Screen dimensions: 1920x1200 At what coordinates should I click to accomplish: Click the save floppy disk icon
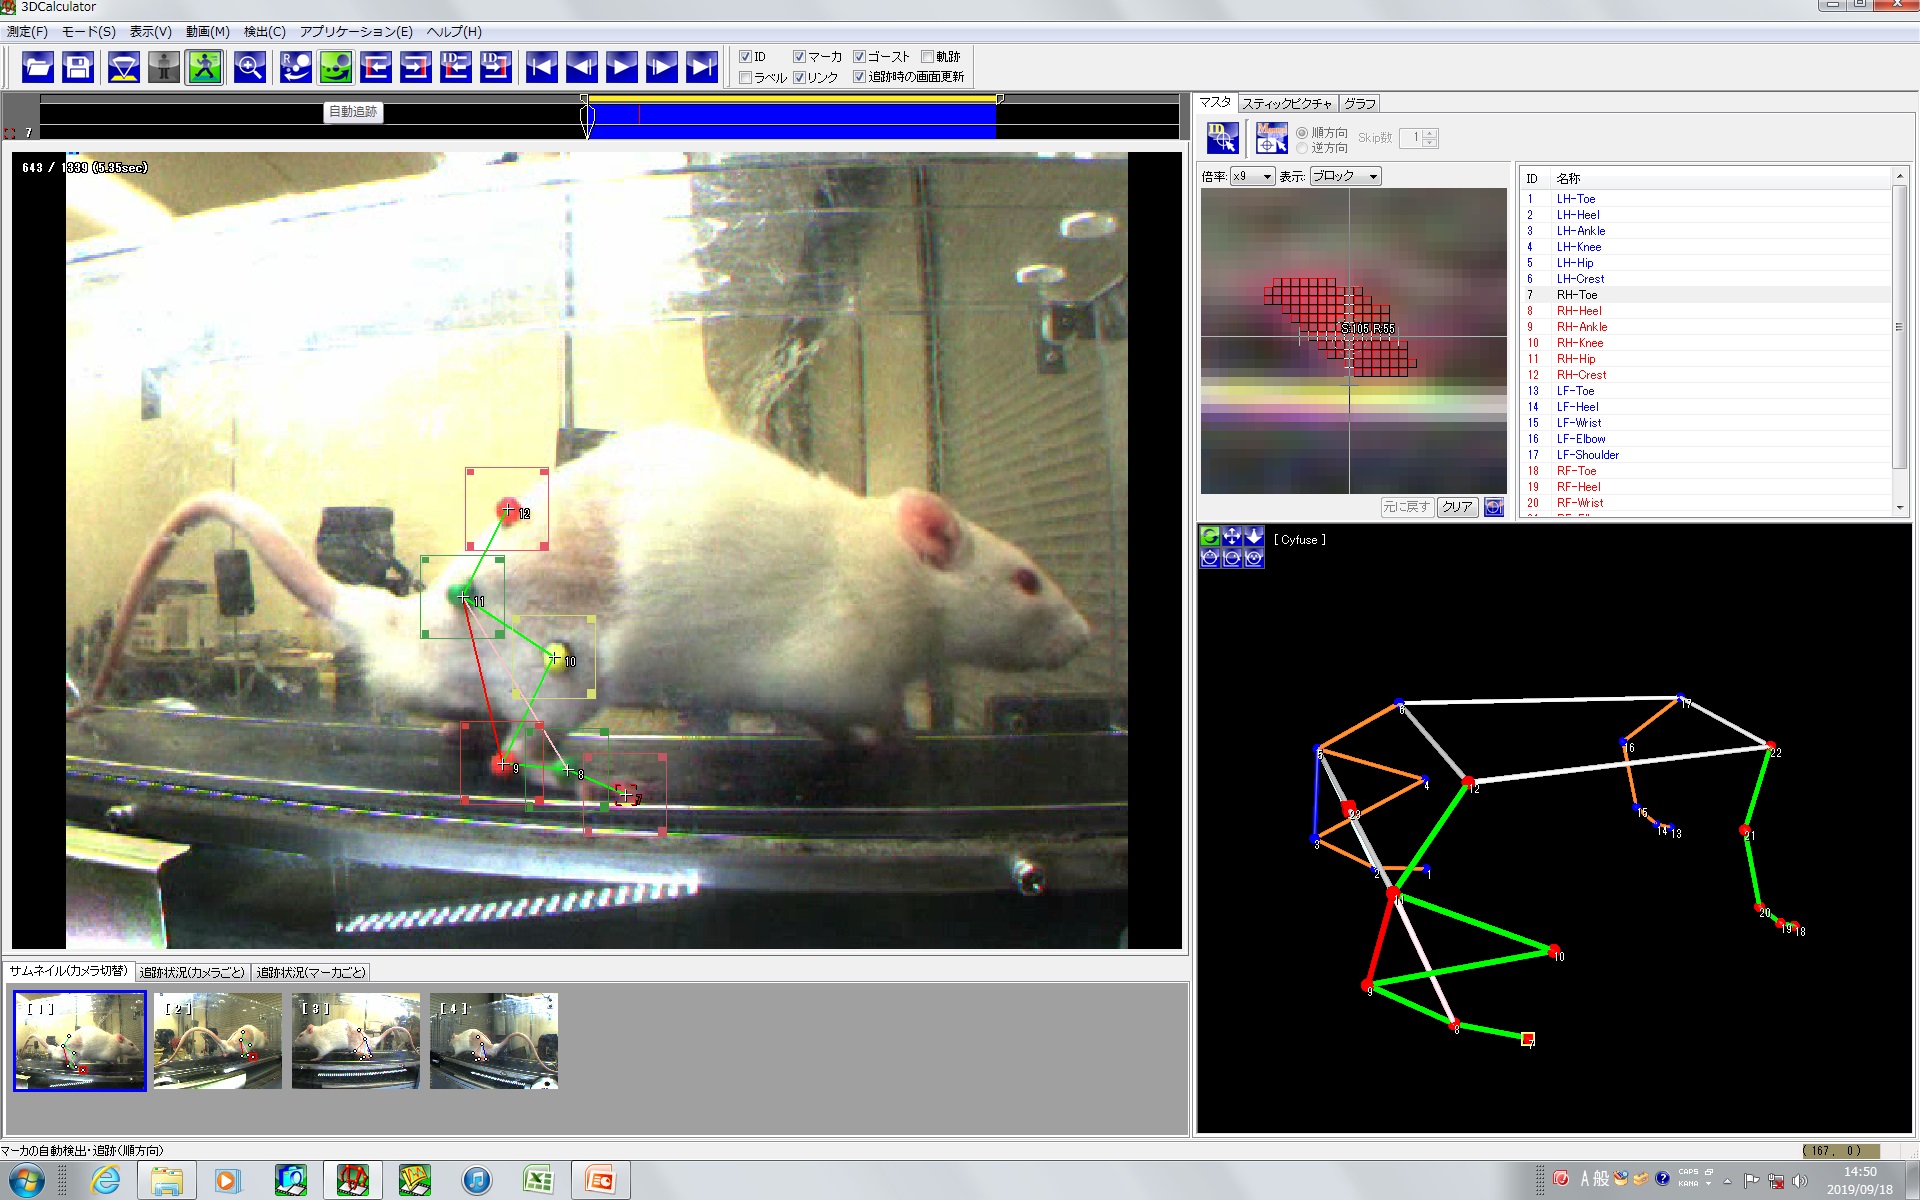click(x=78, y=67)
